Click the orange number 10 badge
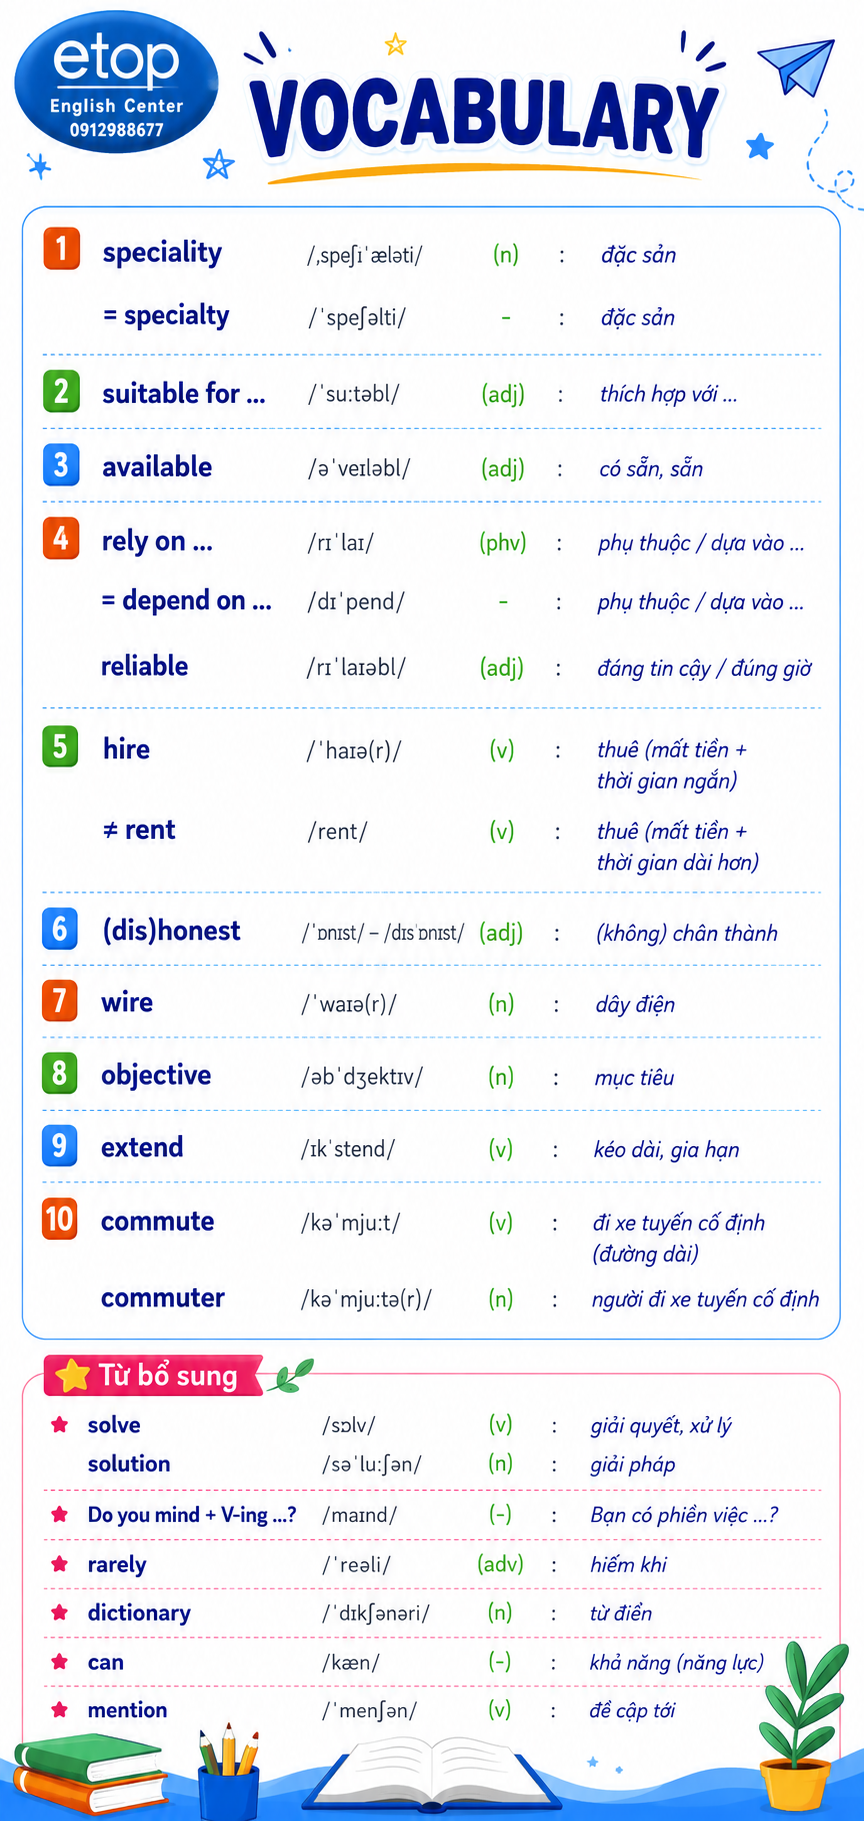 click(x=59, y=1219)
